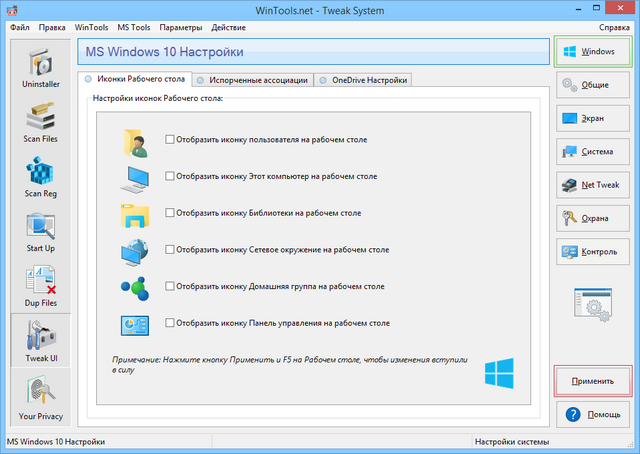This screenshot has height=454, width=640.
Task: Open the Dup Files finder
Action: (39, 286)
